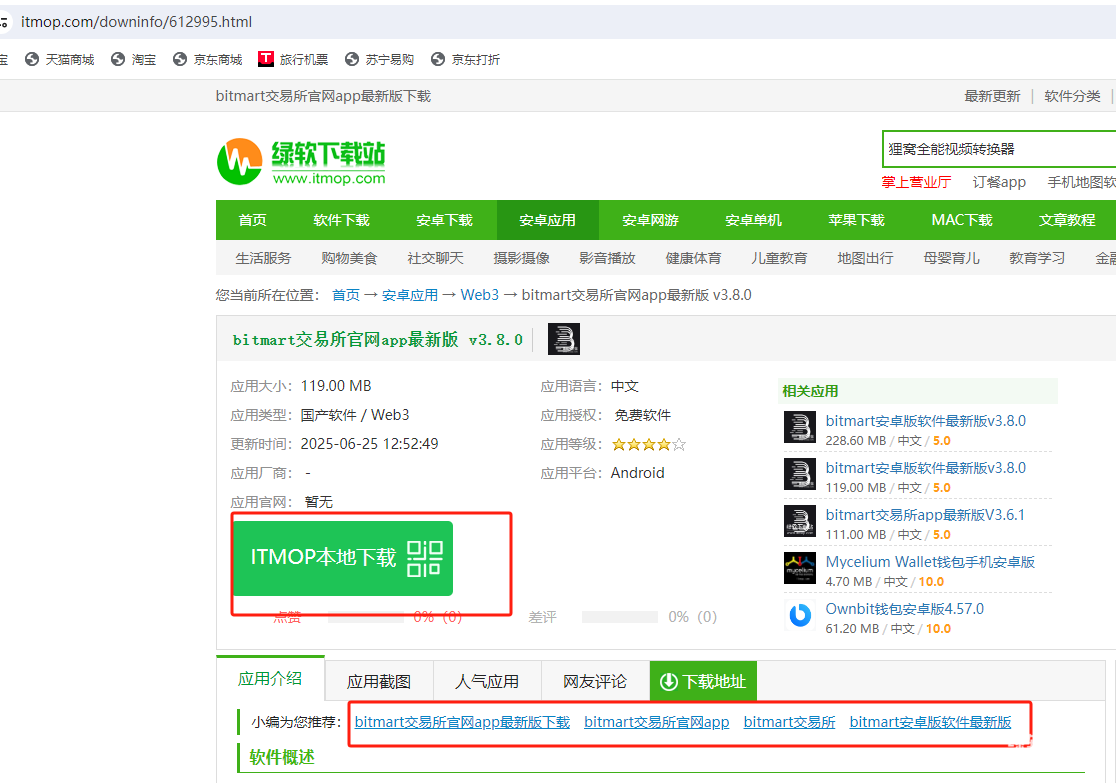1116x783 pixels.
Task: Open the bitmart交易所官网app recommended link
Action: click(x=656, y=722)
